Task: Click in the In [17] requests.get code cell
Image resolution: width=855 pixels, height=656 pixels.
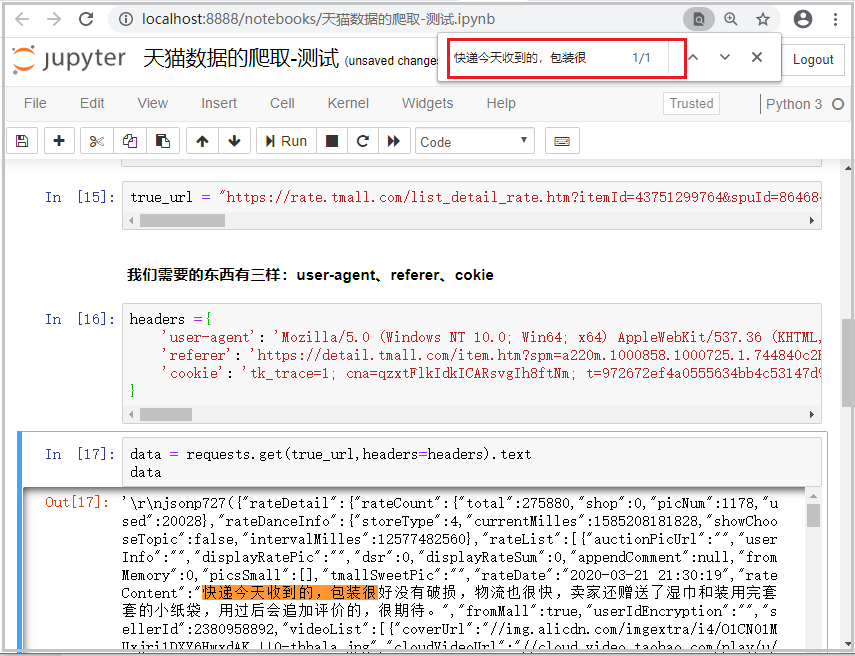Action: (472, 462)
